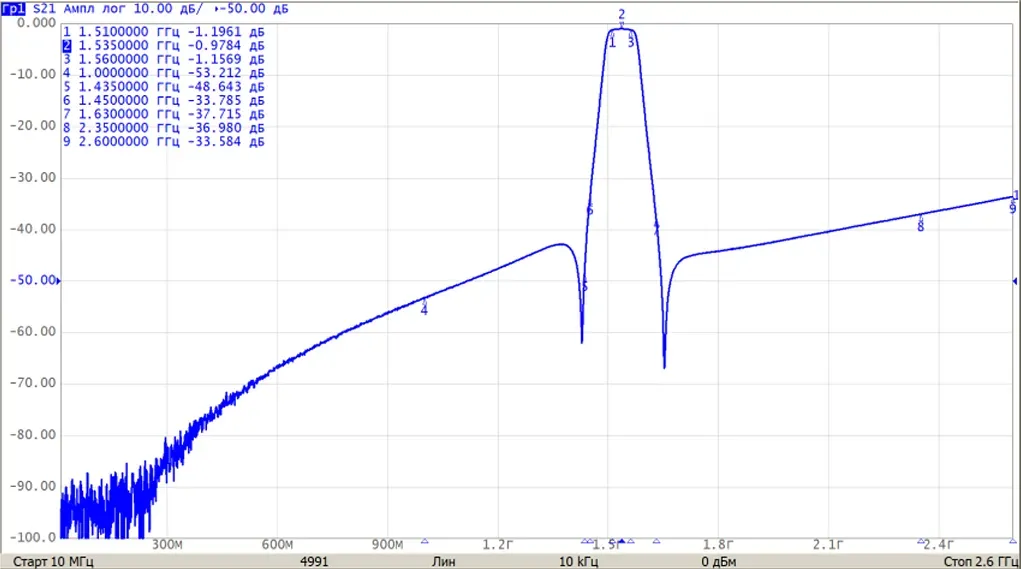Screen dimensions: 1021x569
Task: Open the Ампл лог format field
Action: 95,9
